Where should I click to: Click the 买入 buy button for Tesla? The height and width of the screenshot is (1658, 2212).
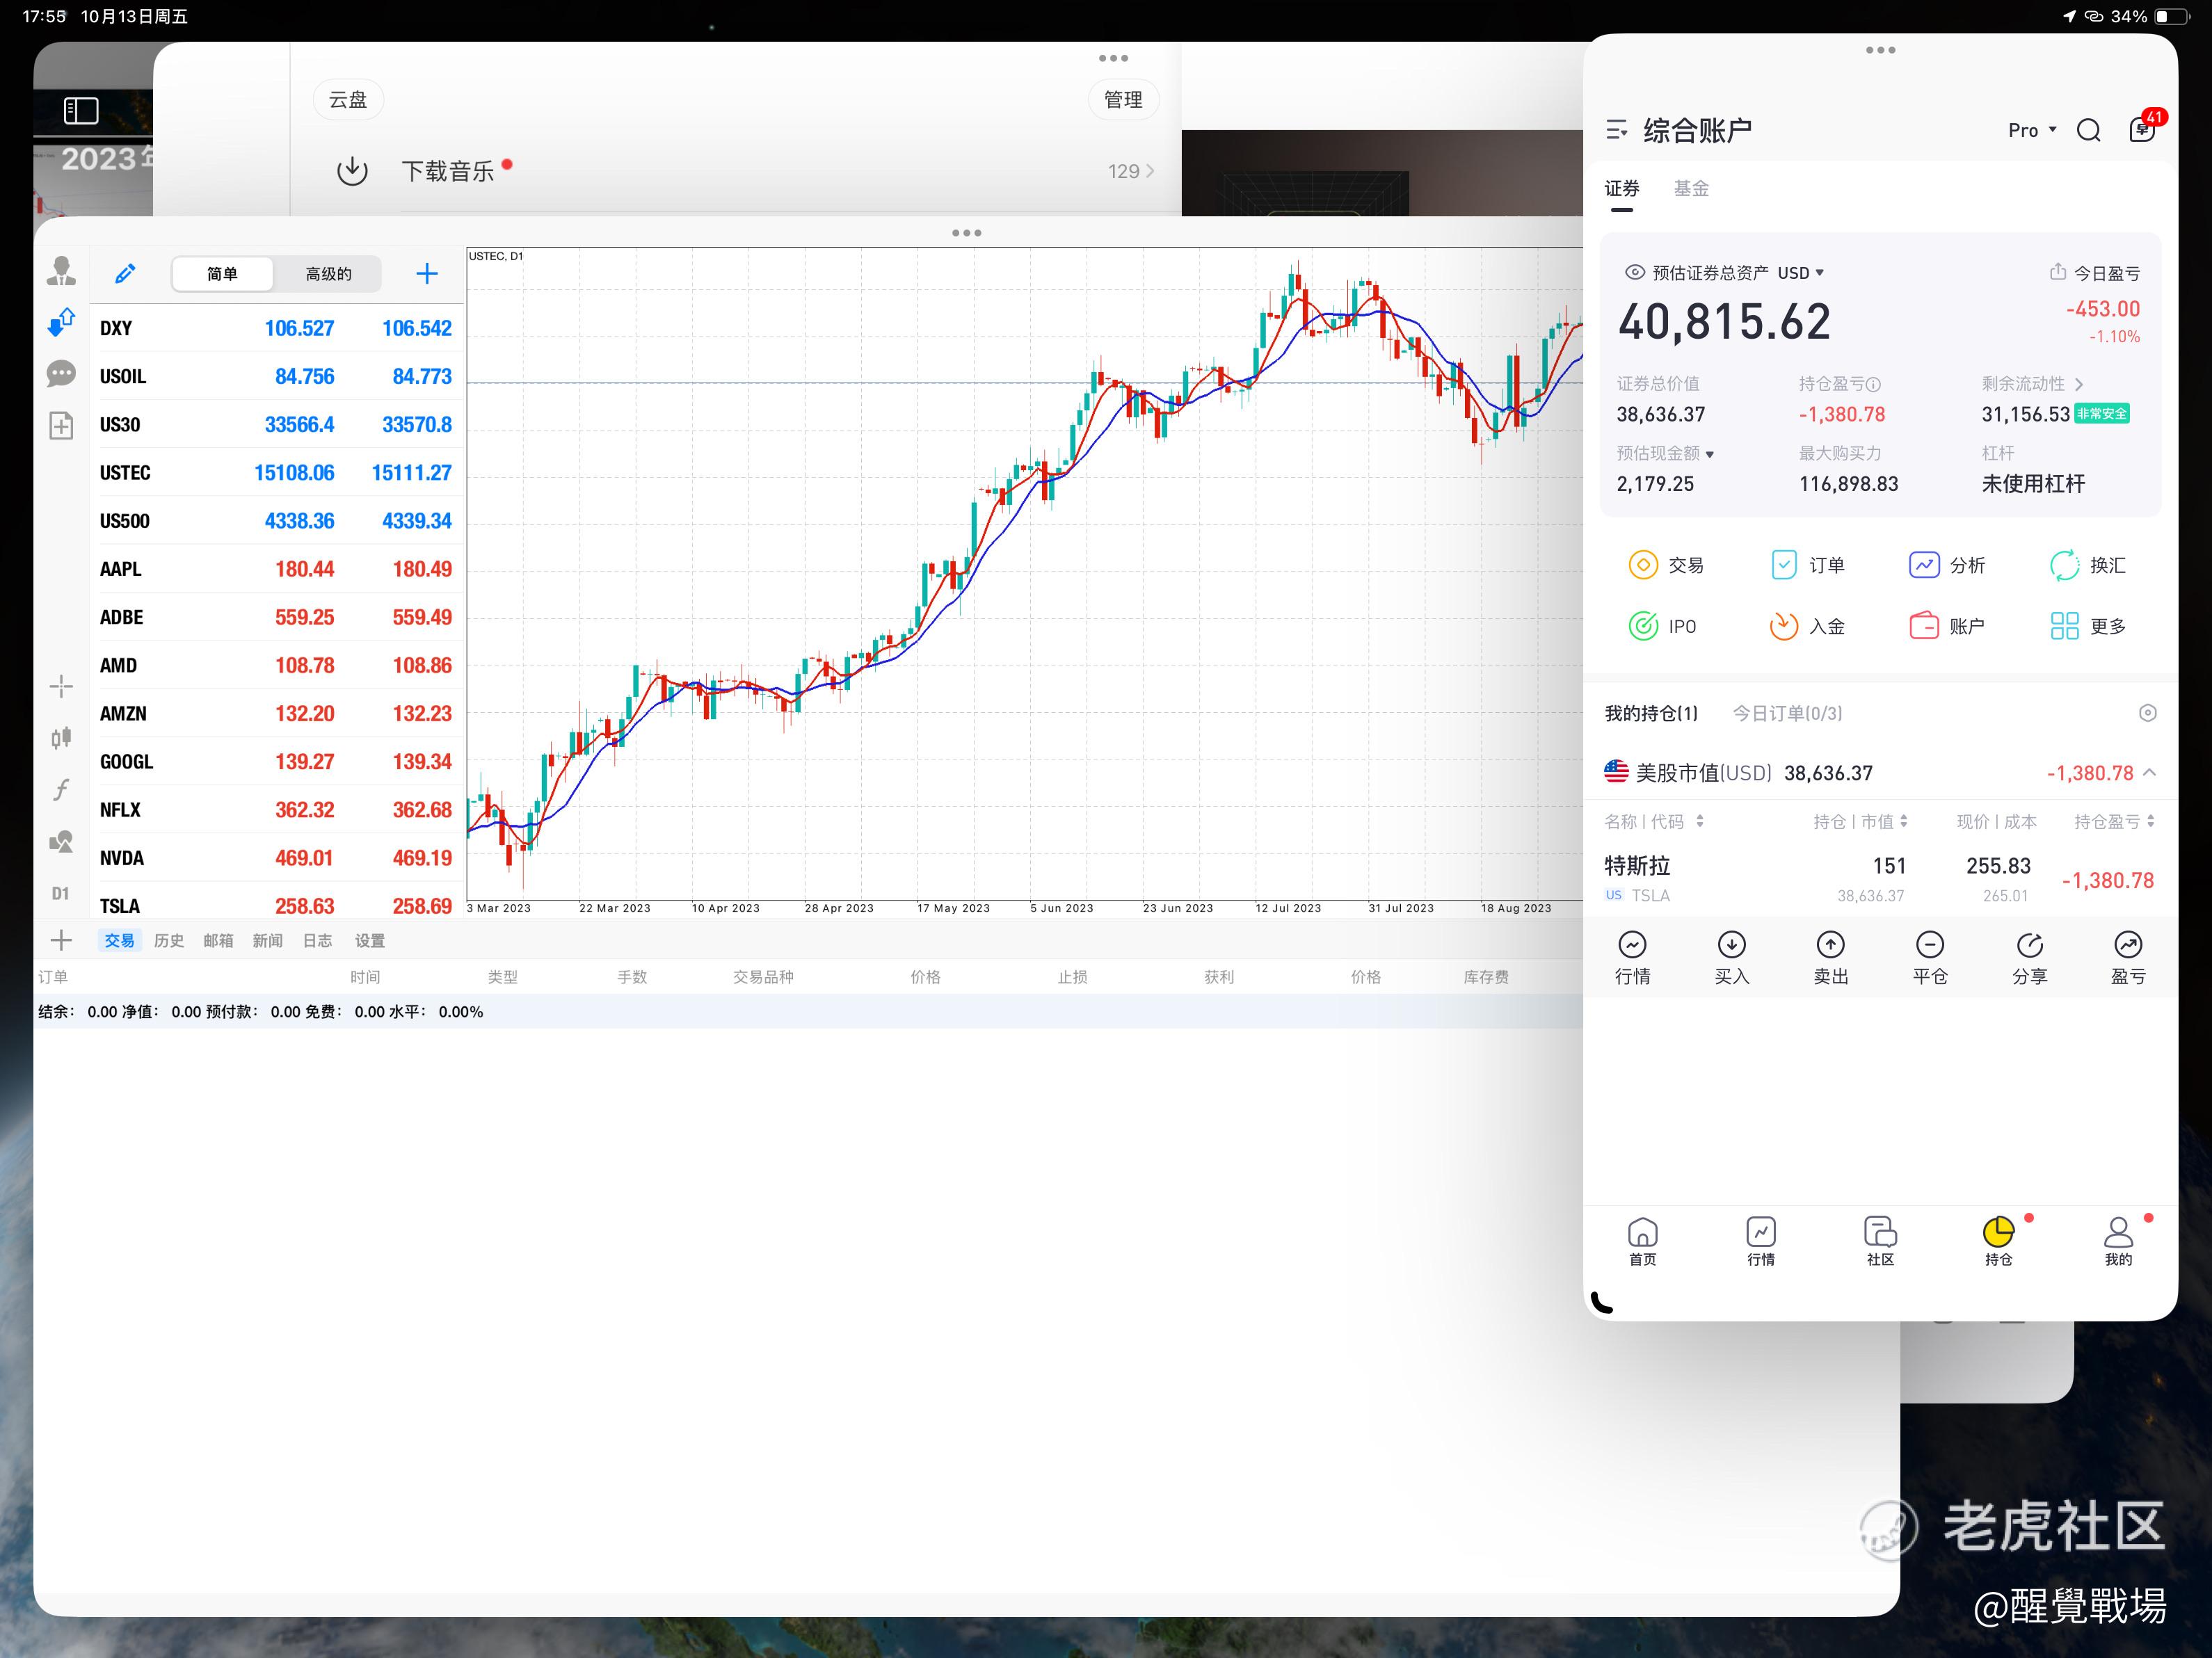coord(1732,957)
